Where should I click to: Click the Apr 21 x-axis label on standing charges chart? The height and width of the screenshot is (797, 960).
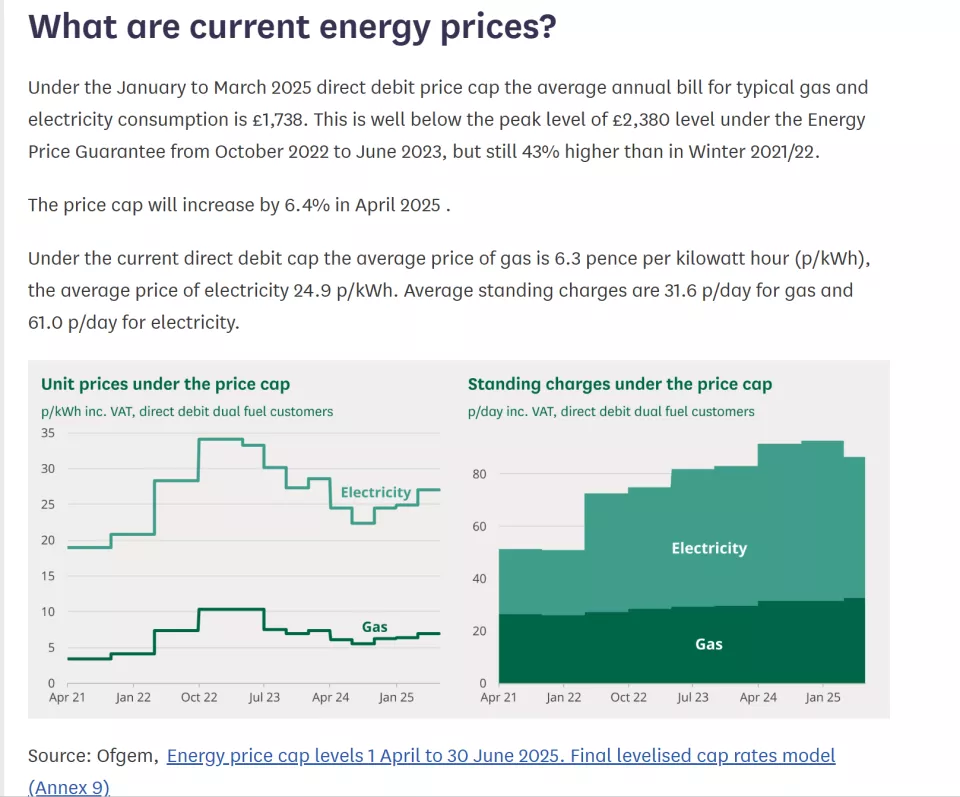[498, 697]
